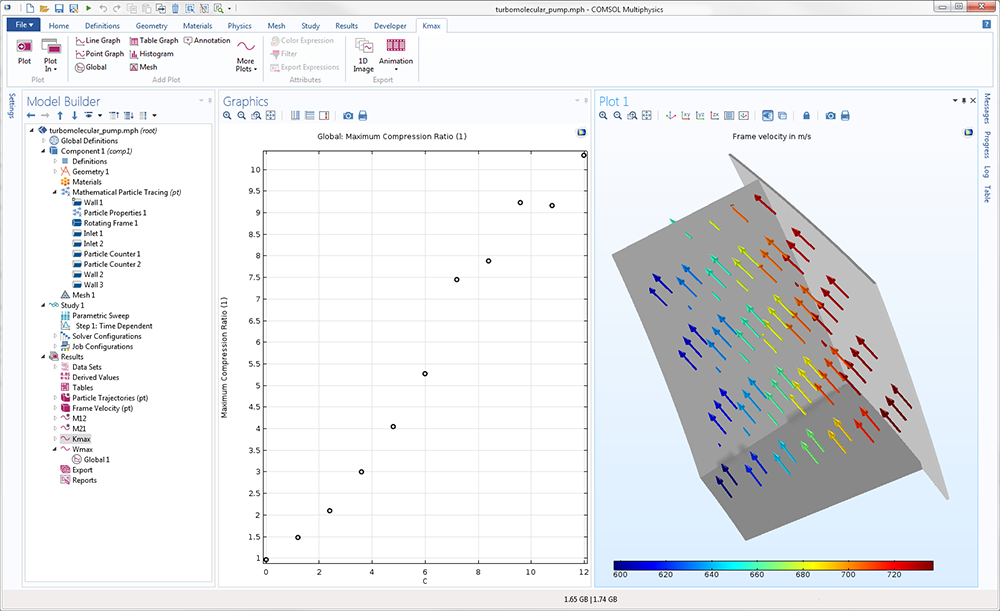Open the Physics ribbon tab
Viewport: 1000px width, 611px height.
[239, 25]
